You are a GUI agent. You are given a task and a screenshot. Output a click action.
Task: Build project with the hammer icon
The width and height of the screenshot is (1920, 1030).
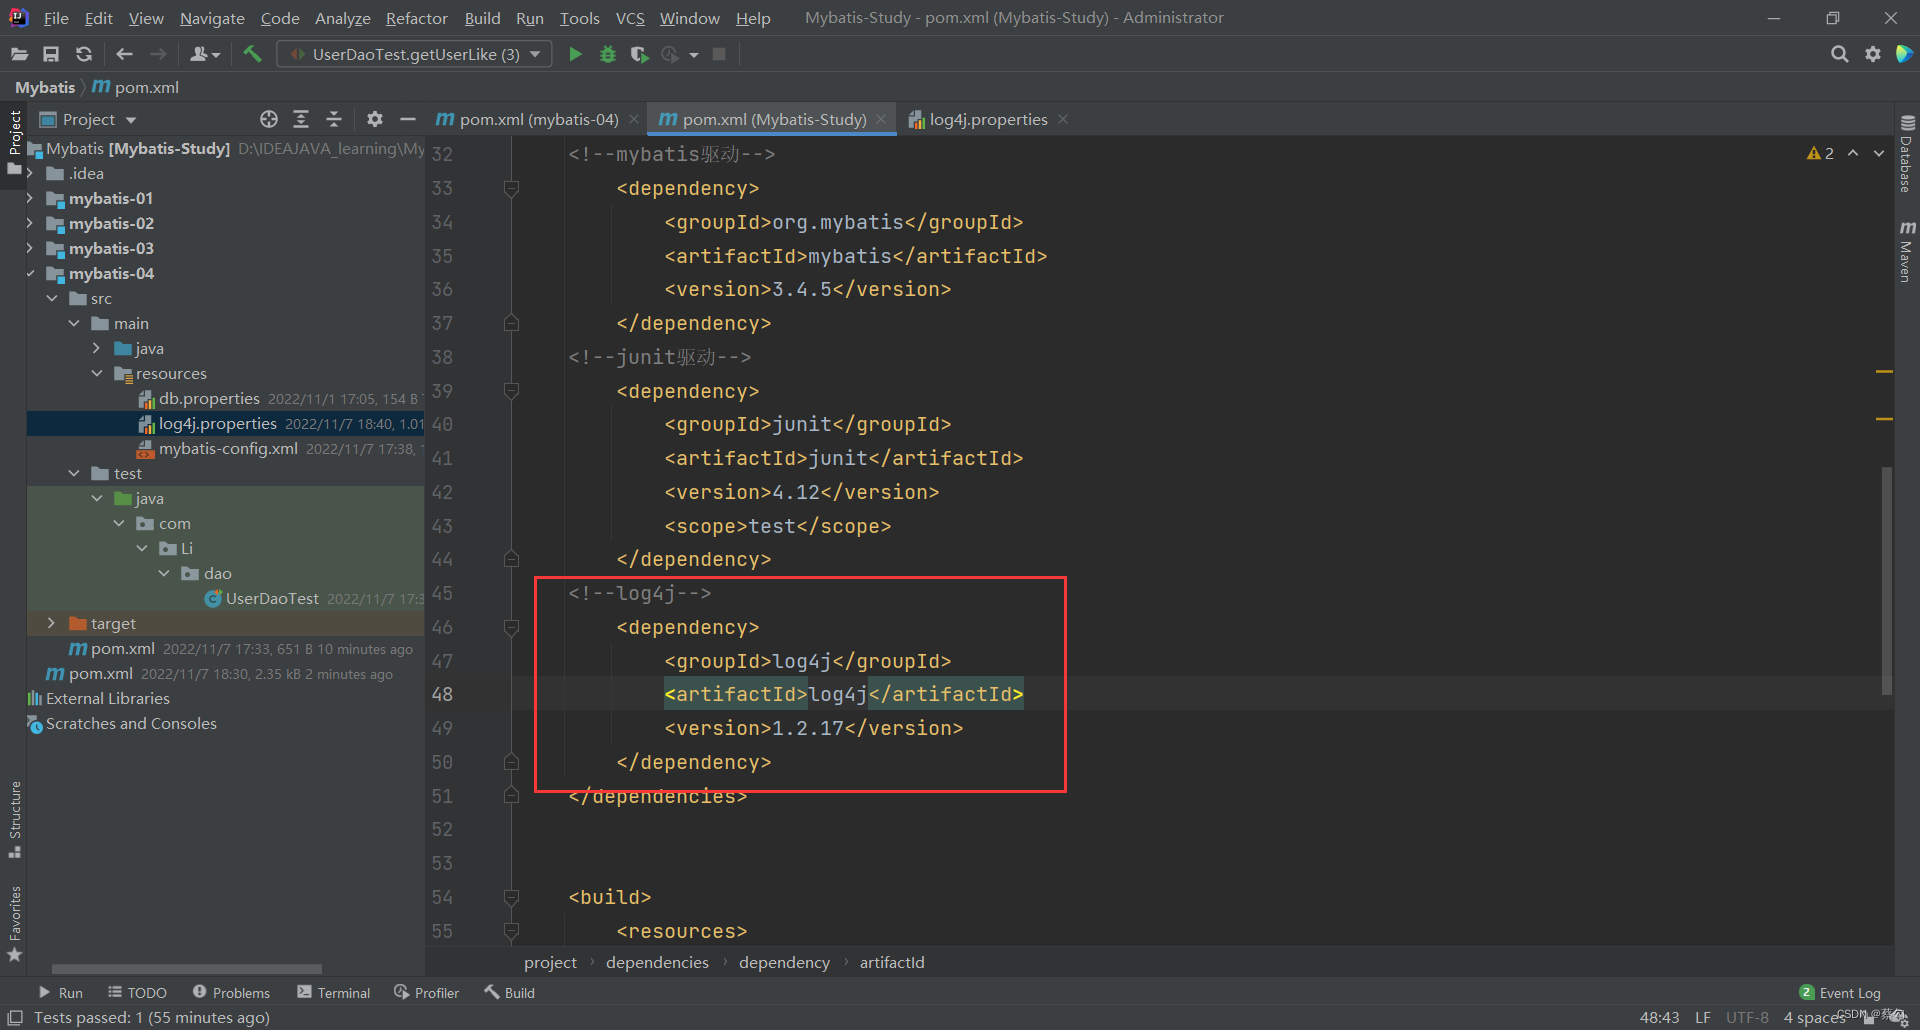tap(252, 54)
